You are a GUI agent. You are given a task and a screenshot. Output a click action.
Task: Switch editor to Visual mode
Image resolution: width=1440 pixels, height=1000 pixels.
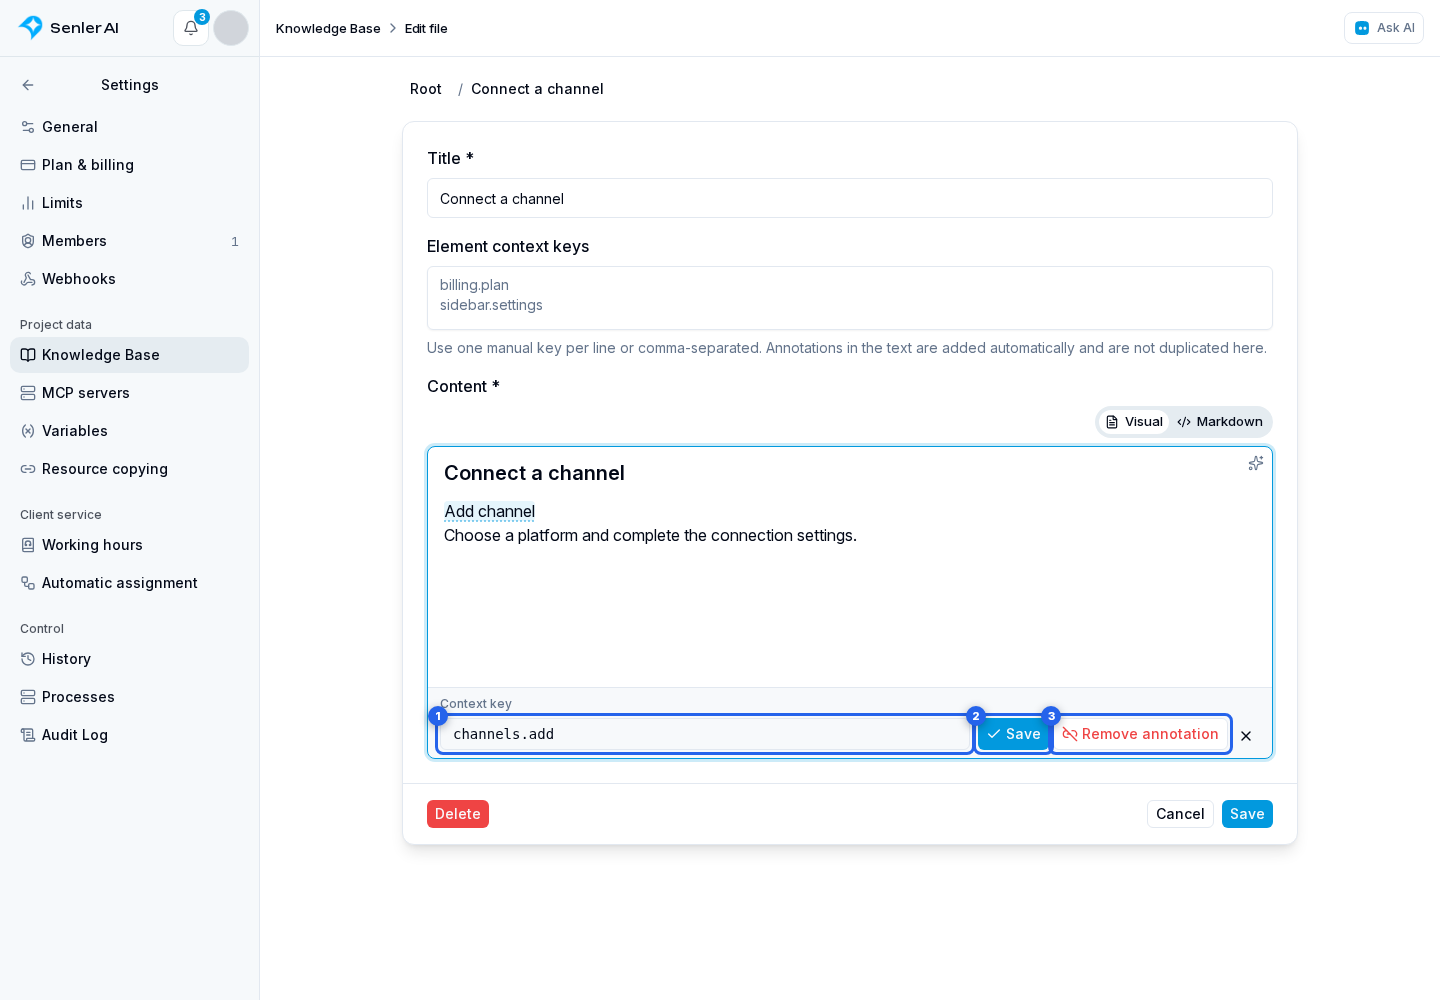[x=1134, y=422]
